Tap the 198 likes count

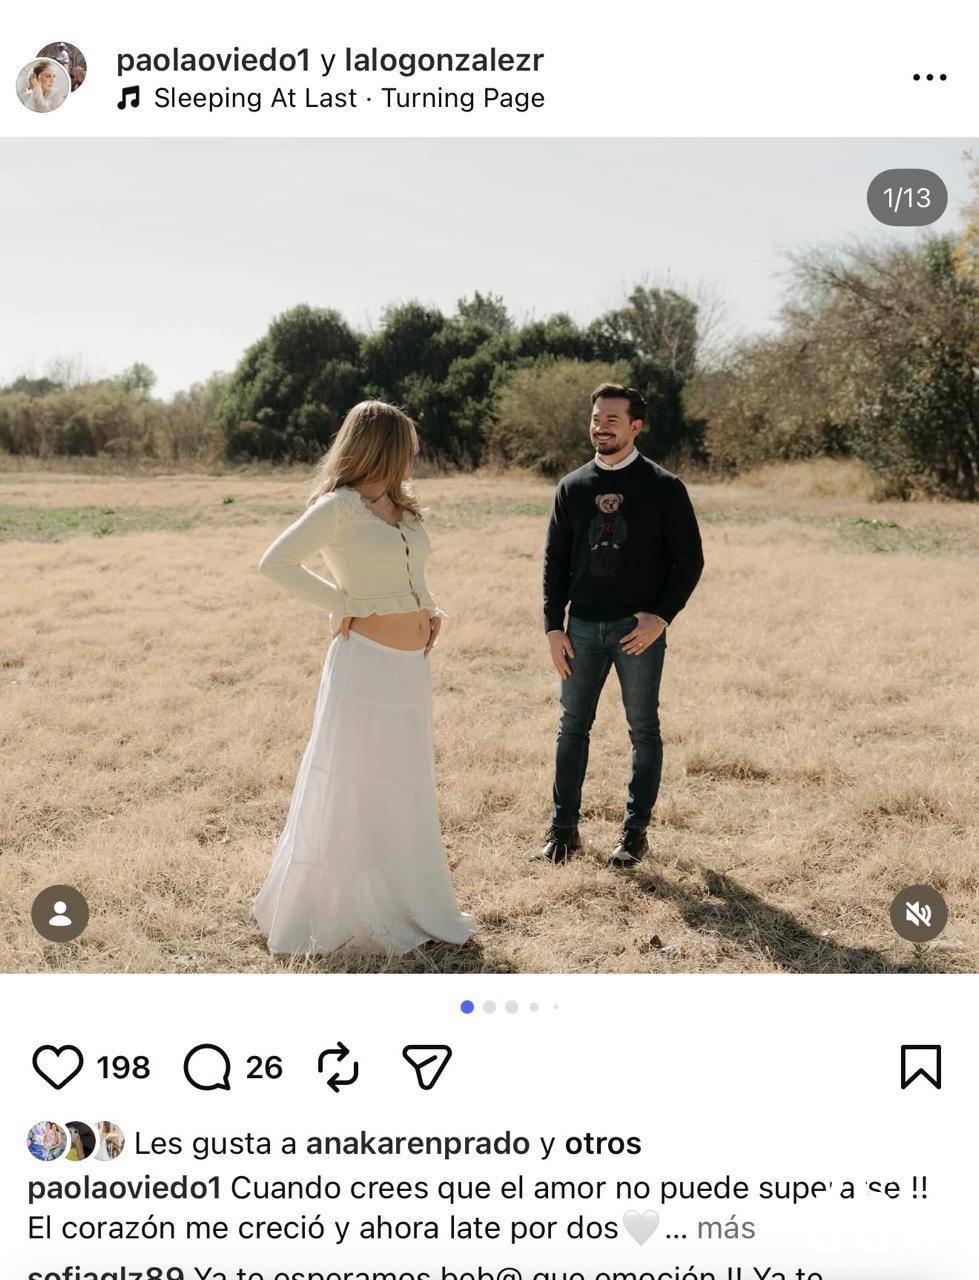point(123,1068)
